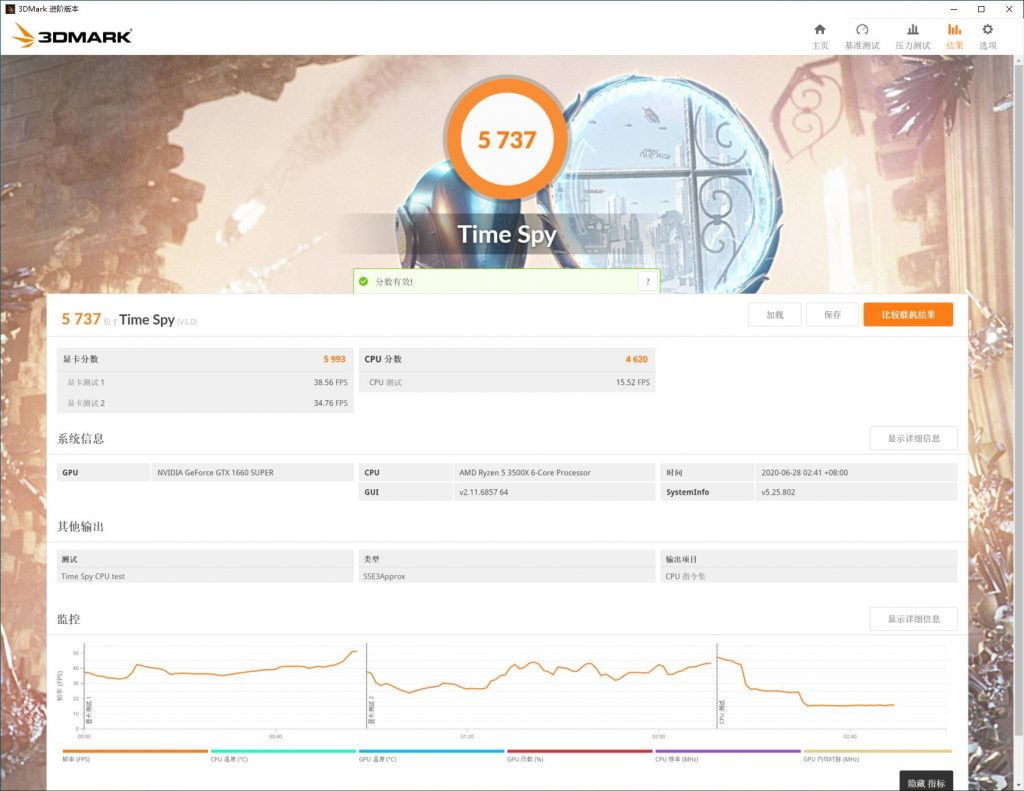1024x791 pixels.
Task: Click AMD Ryzen 5 3500X 6-Core Processor text
Action: point(524,472)
